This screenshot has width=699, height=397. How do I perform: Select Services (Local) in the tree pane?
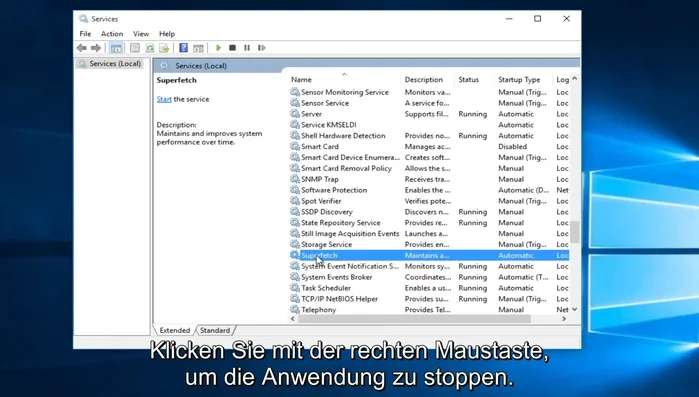coord(115,64)
